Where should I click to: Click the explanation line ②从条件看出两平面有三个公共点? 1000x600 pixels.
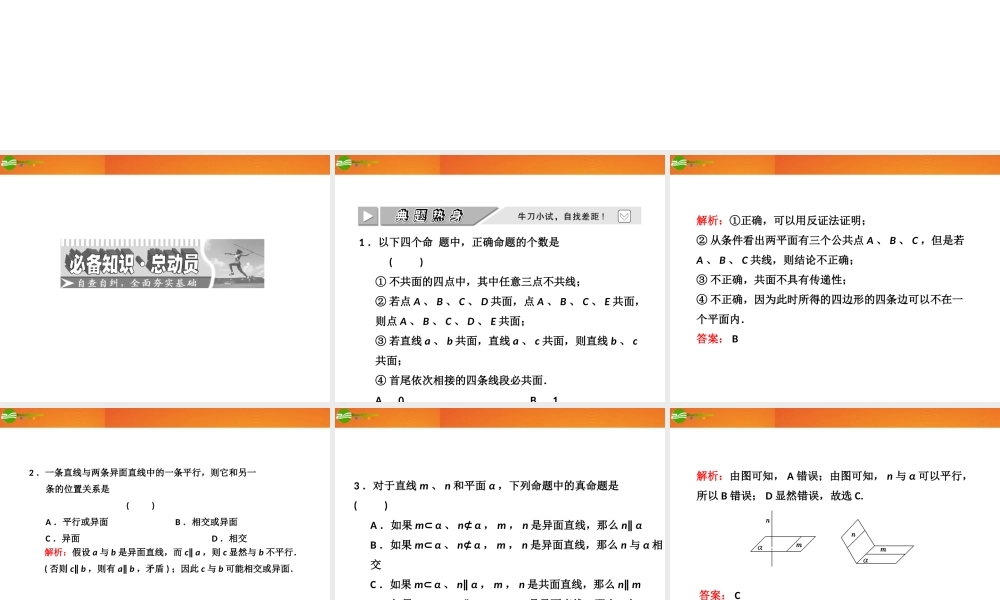[x=830, y=250]
